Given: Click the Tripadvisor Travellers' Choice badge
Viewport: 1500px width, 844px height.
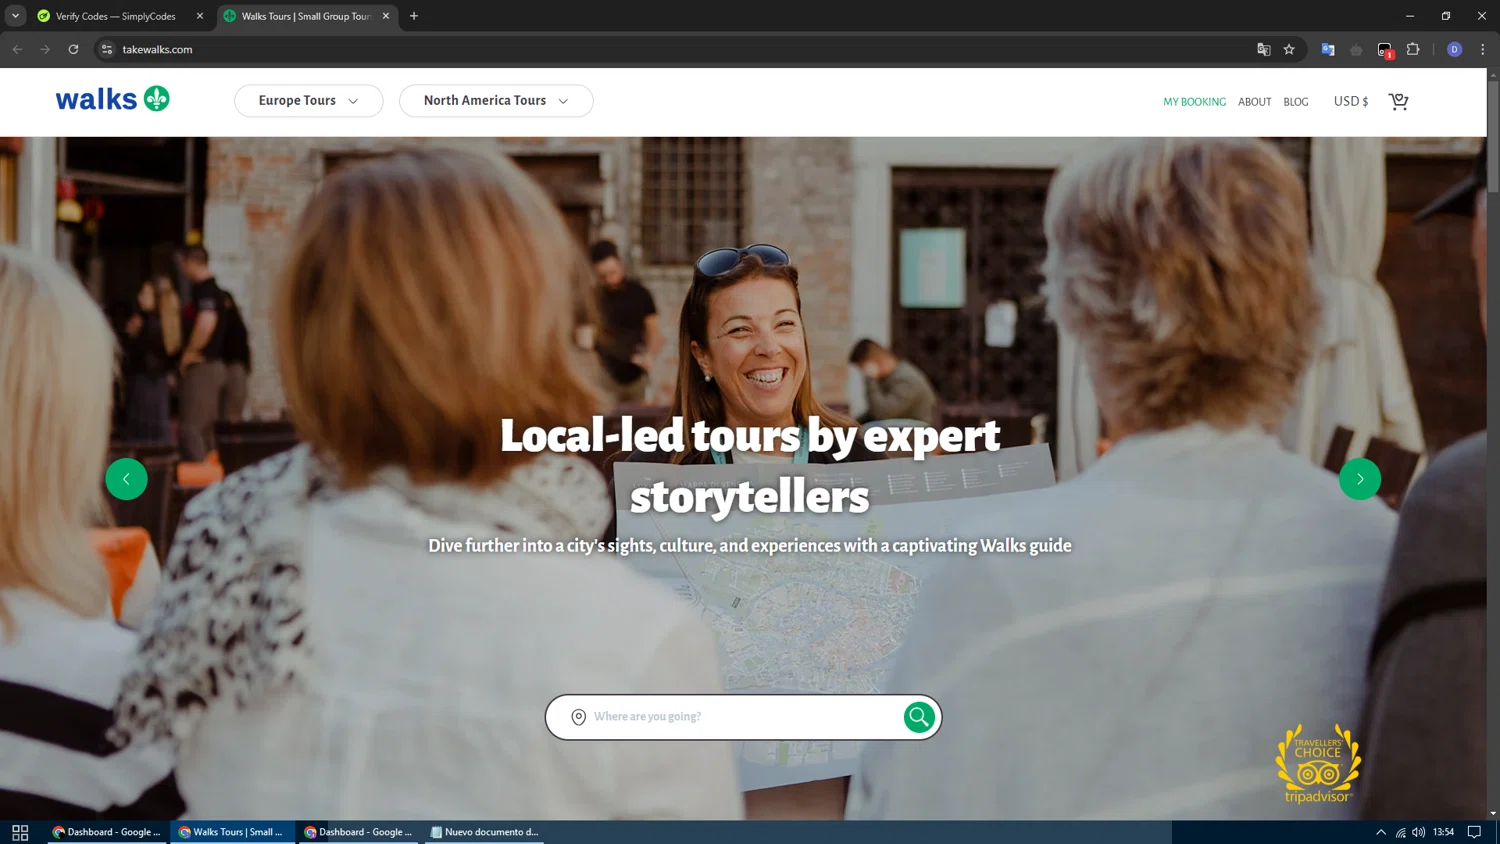Looking at the screenshot, I should 1318,763.
